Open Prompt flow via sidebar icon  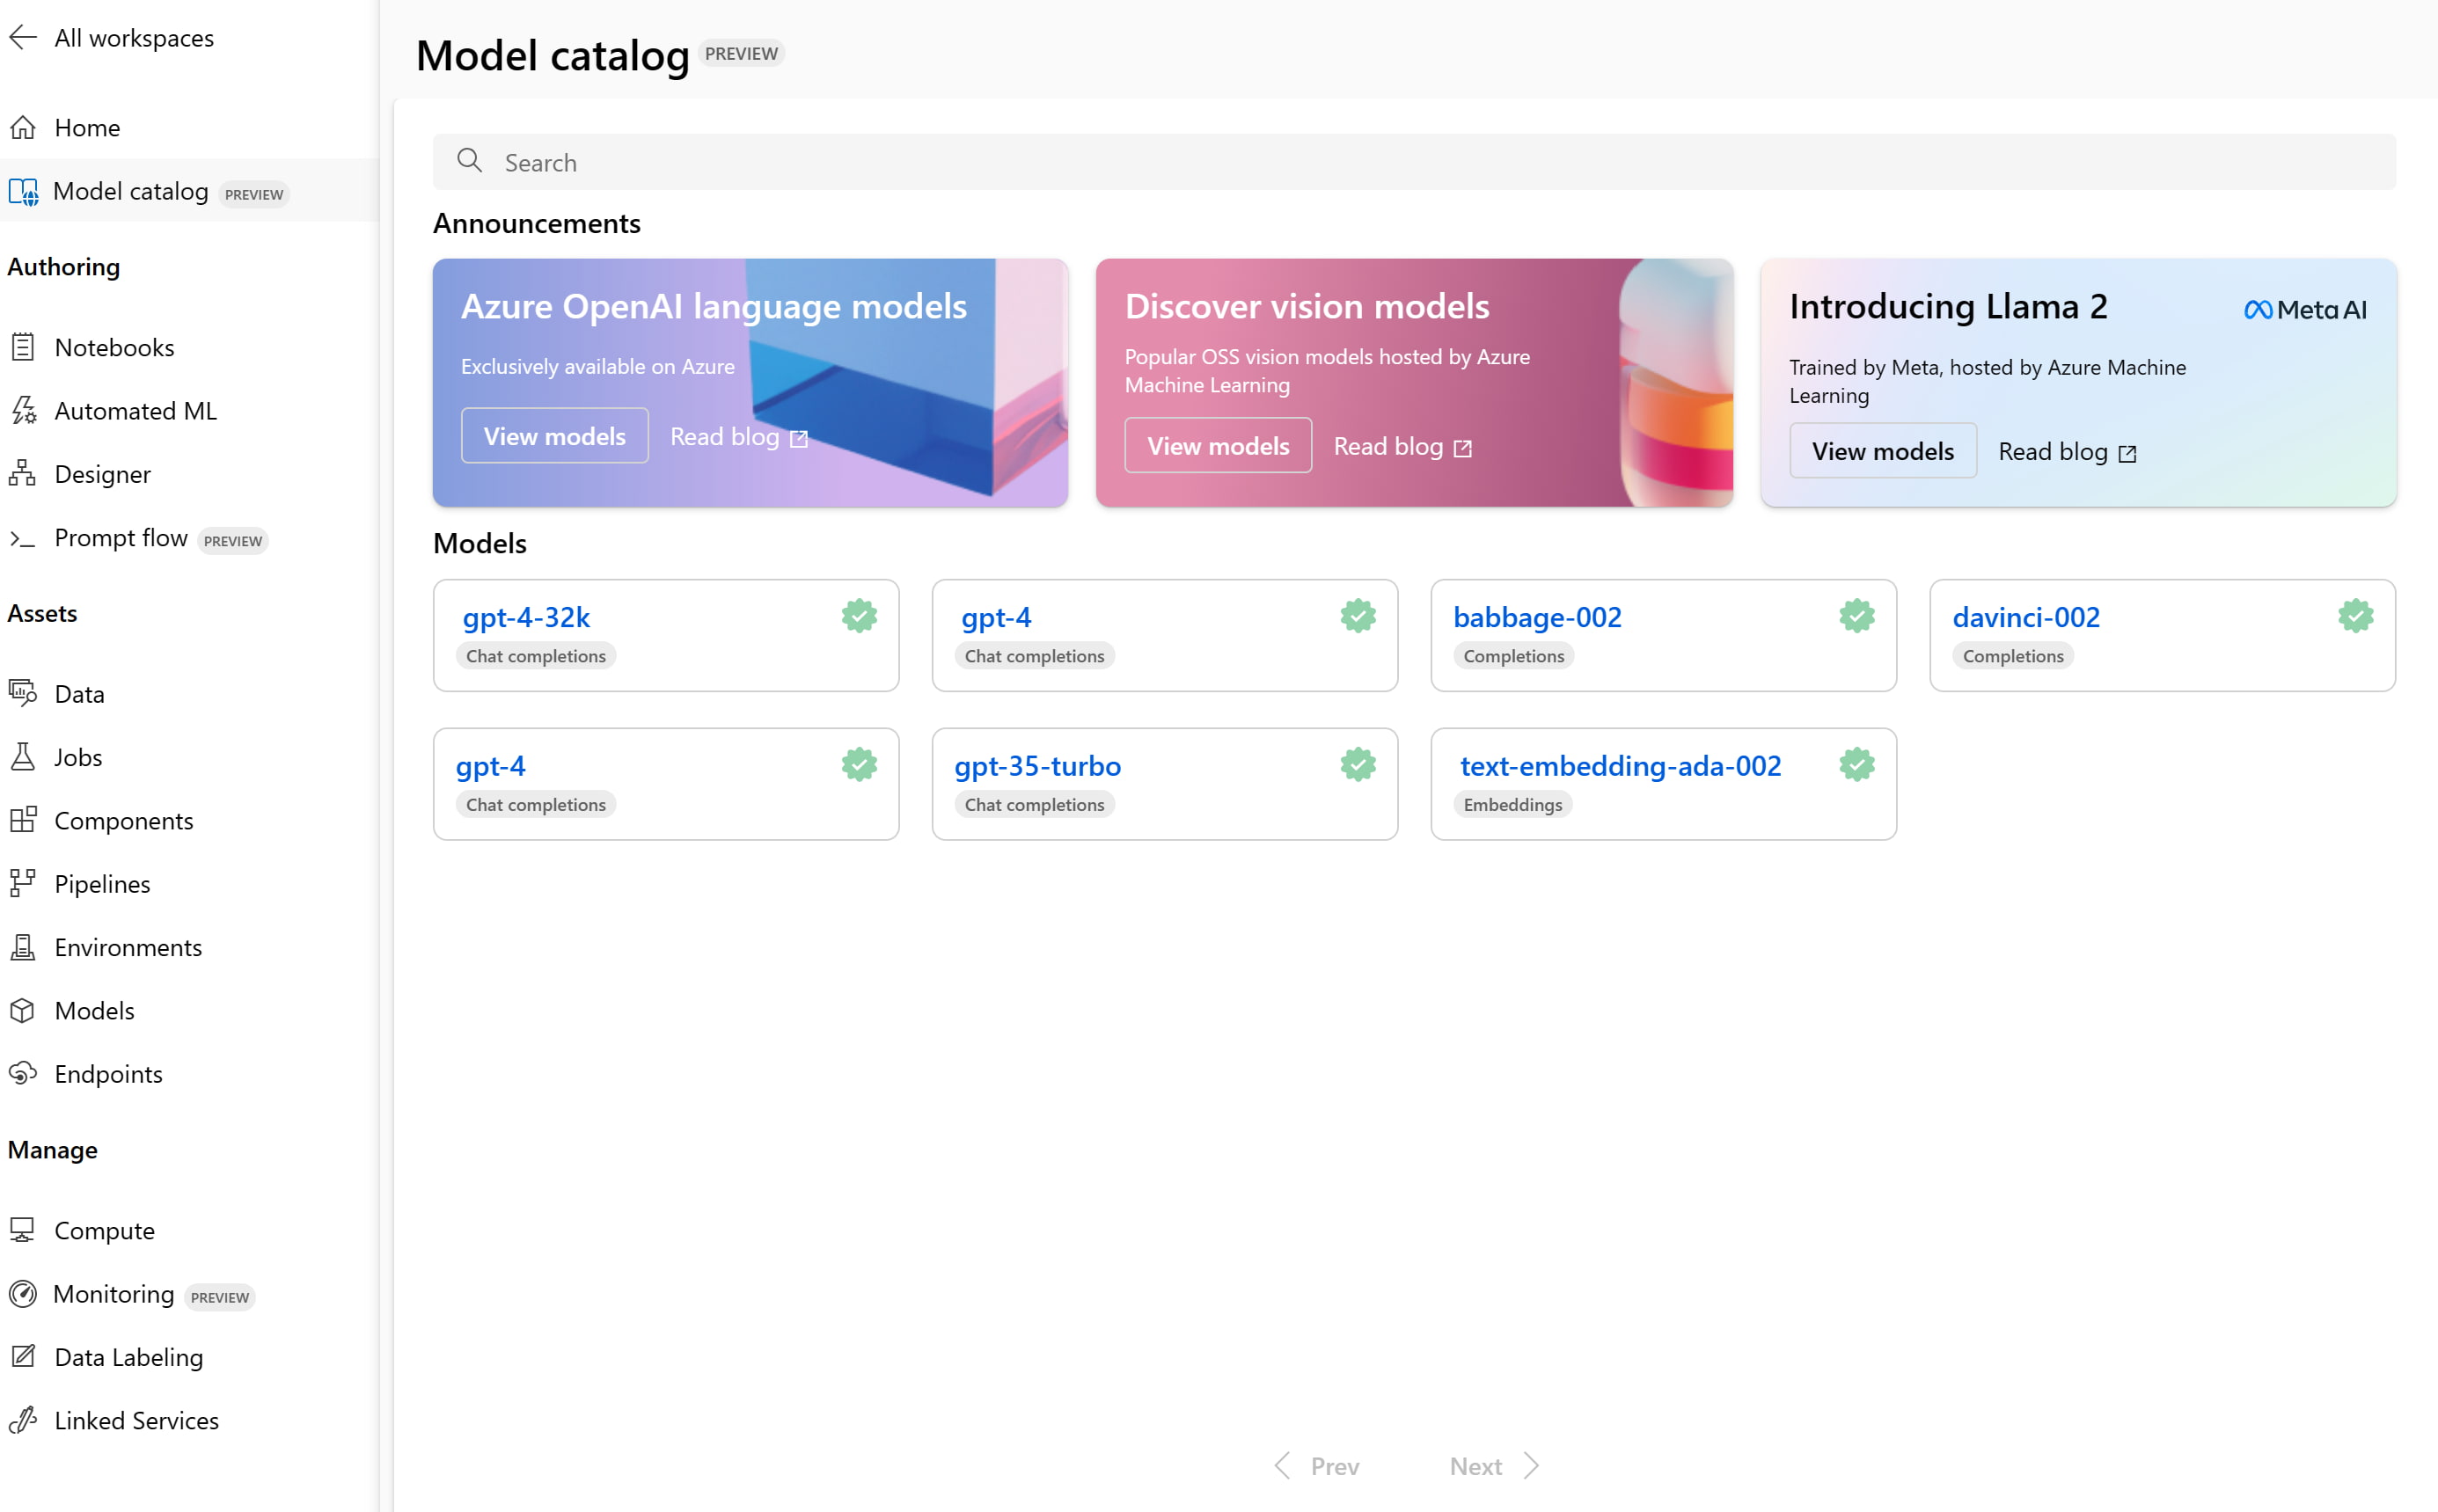pyautogui.click(x=25, y=537)
